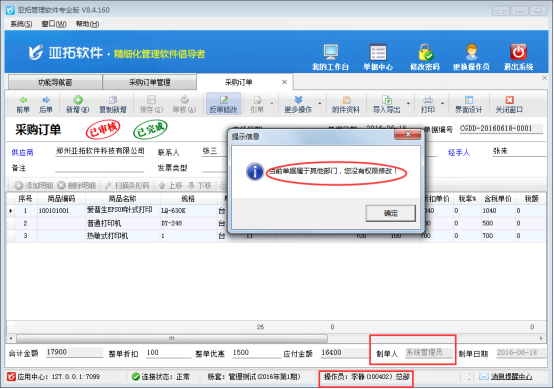Image resolution: width=554 pixels, height=389 pixels.
Task: Open the 消息提醒中心 link
Action: pyautogui.click(x=511, y=377)
